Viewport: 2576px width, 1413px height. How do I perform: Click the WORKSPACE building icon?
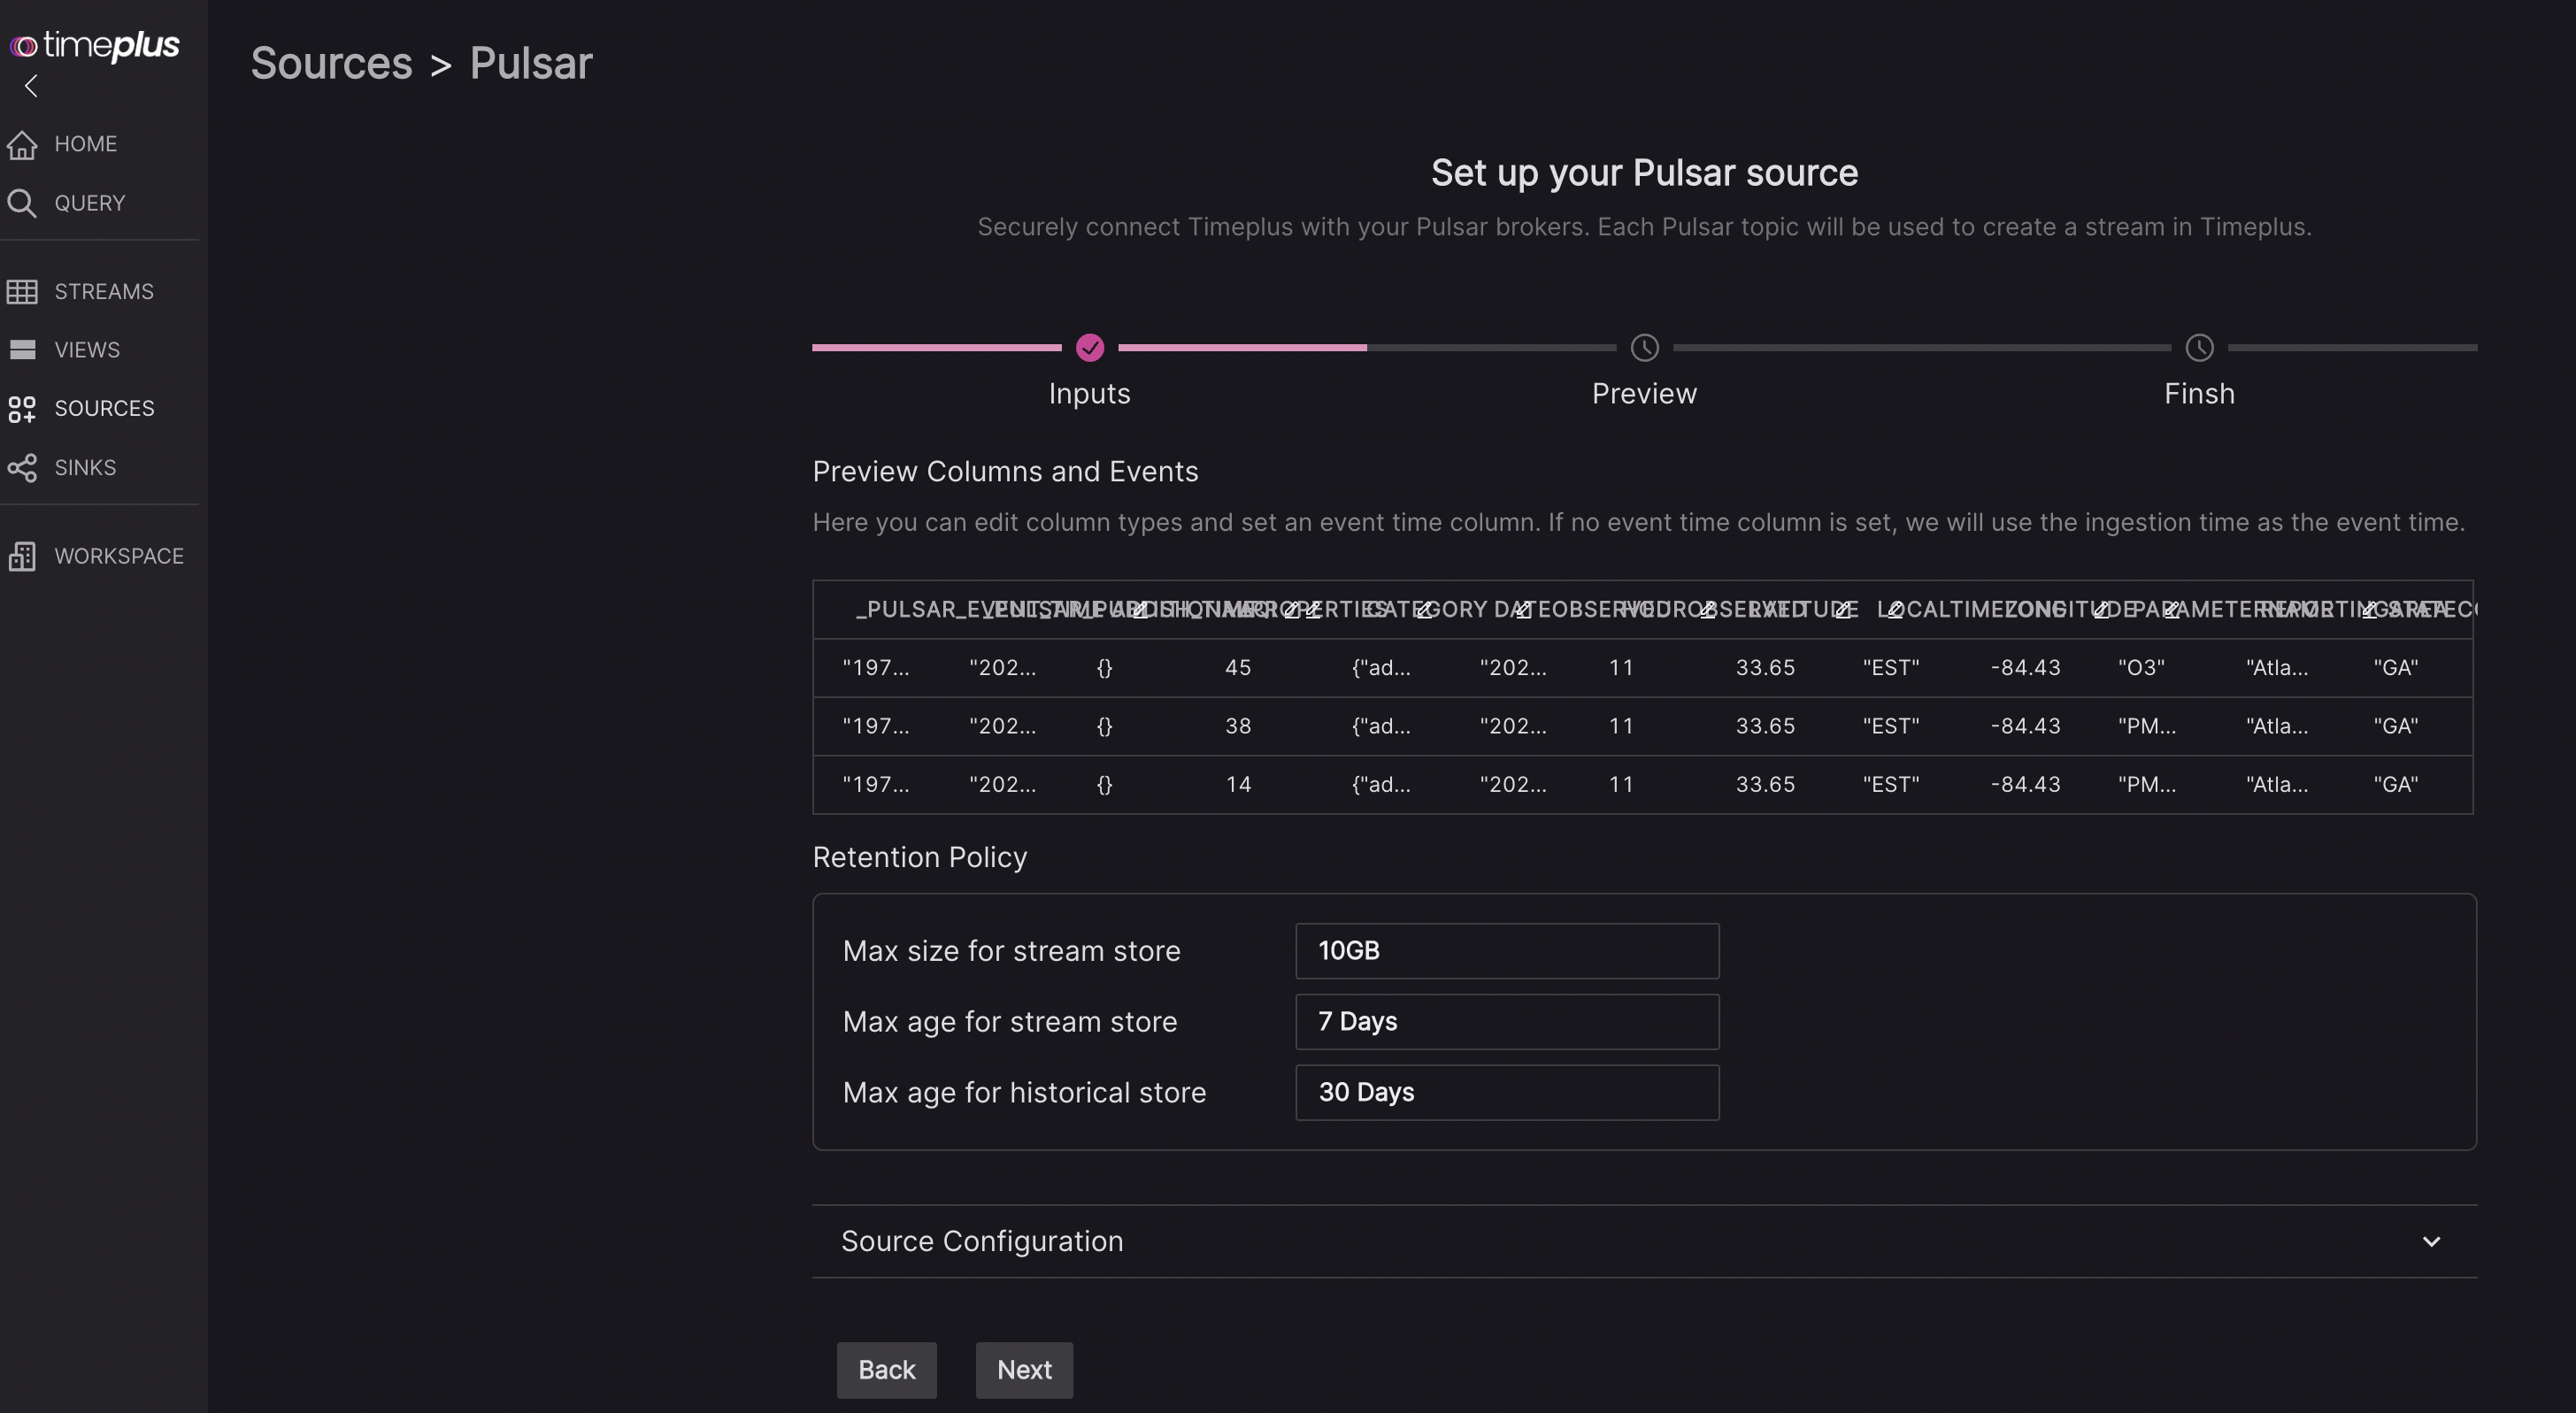pyautogui.click(x=22, y=556)
